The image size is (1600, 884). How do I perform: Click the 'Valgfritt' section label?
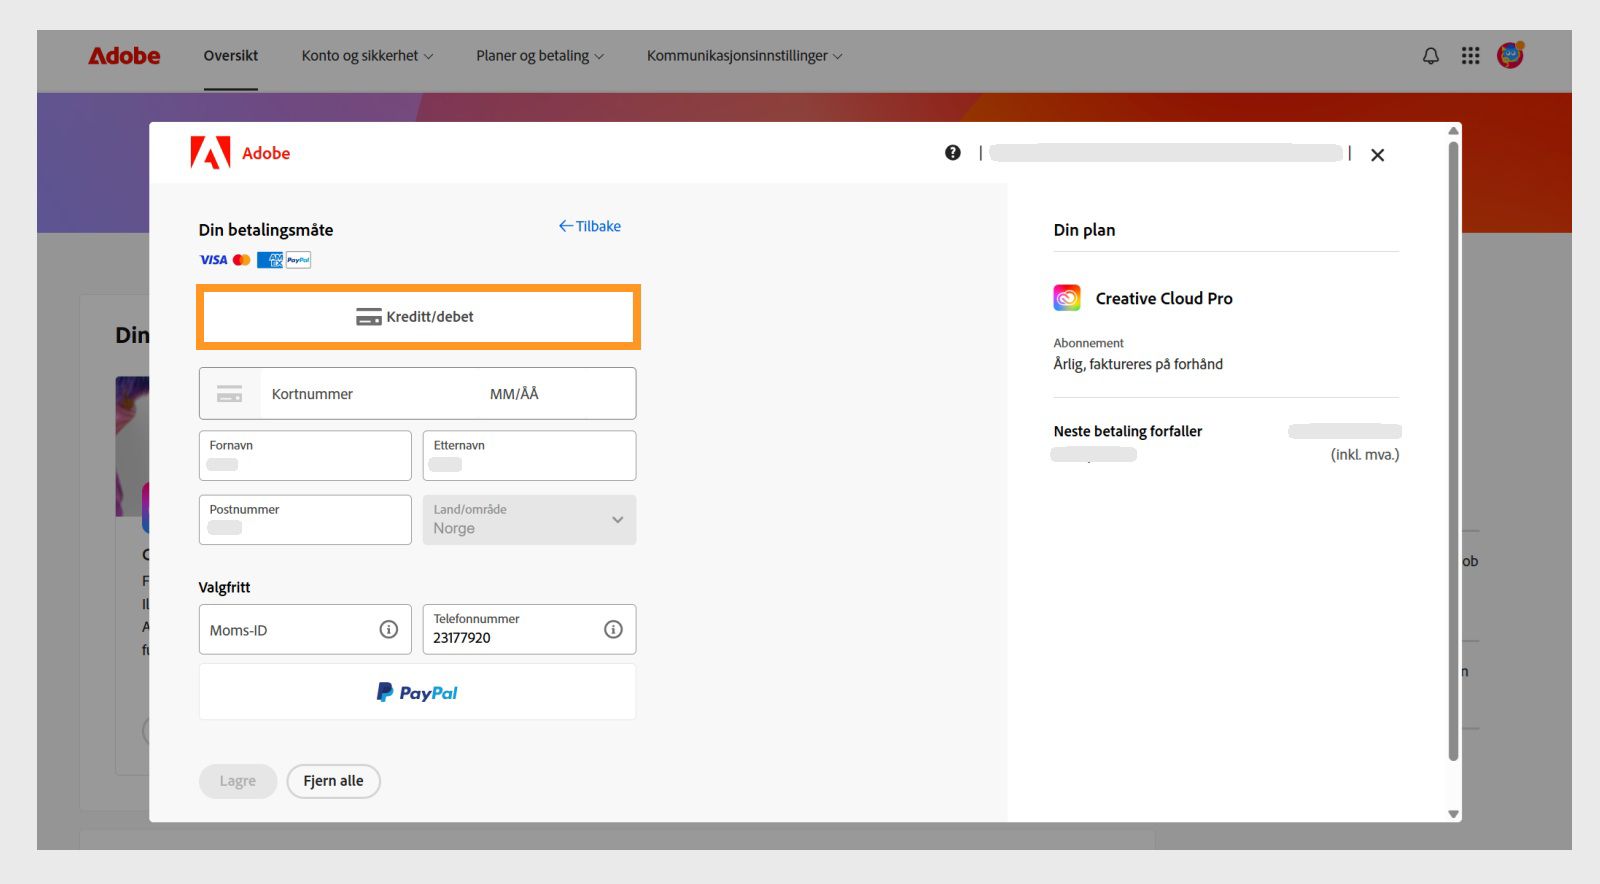224,587
